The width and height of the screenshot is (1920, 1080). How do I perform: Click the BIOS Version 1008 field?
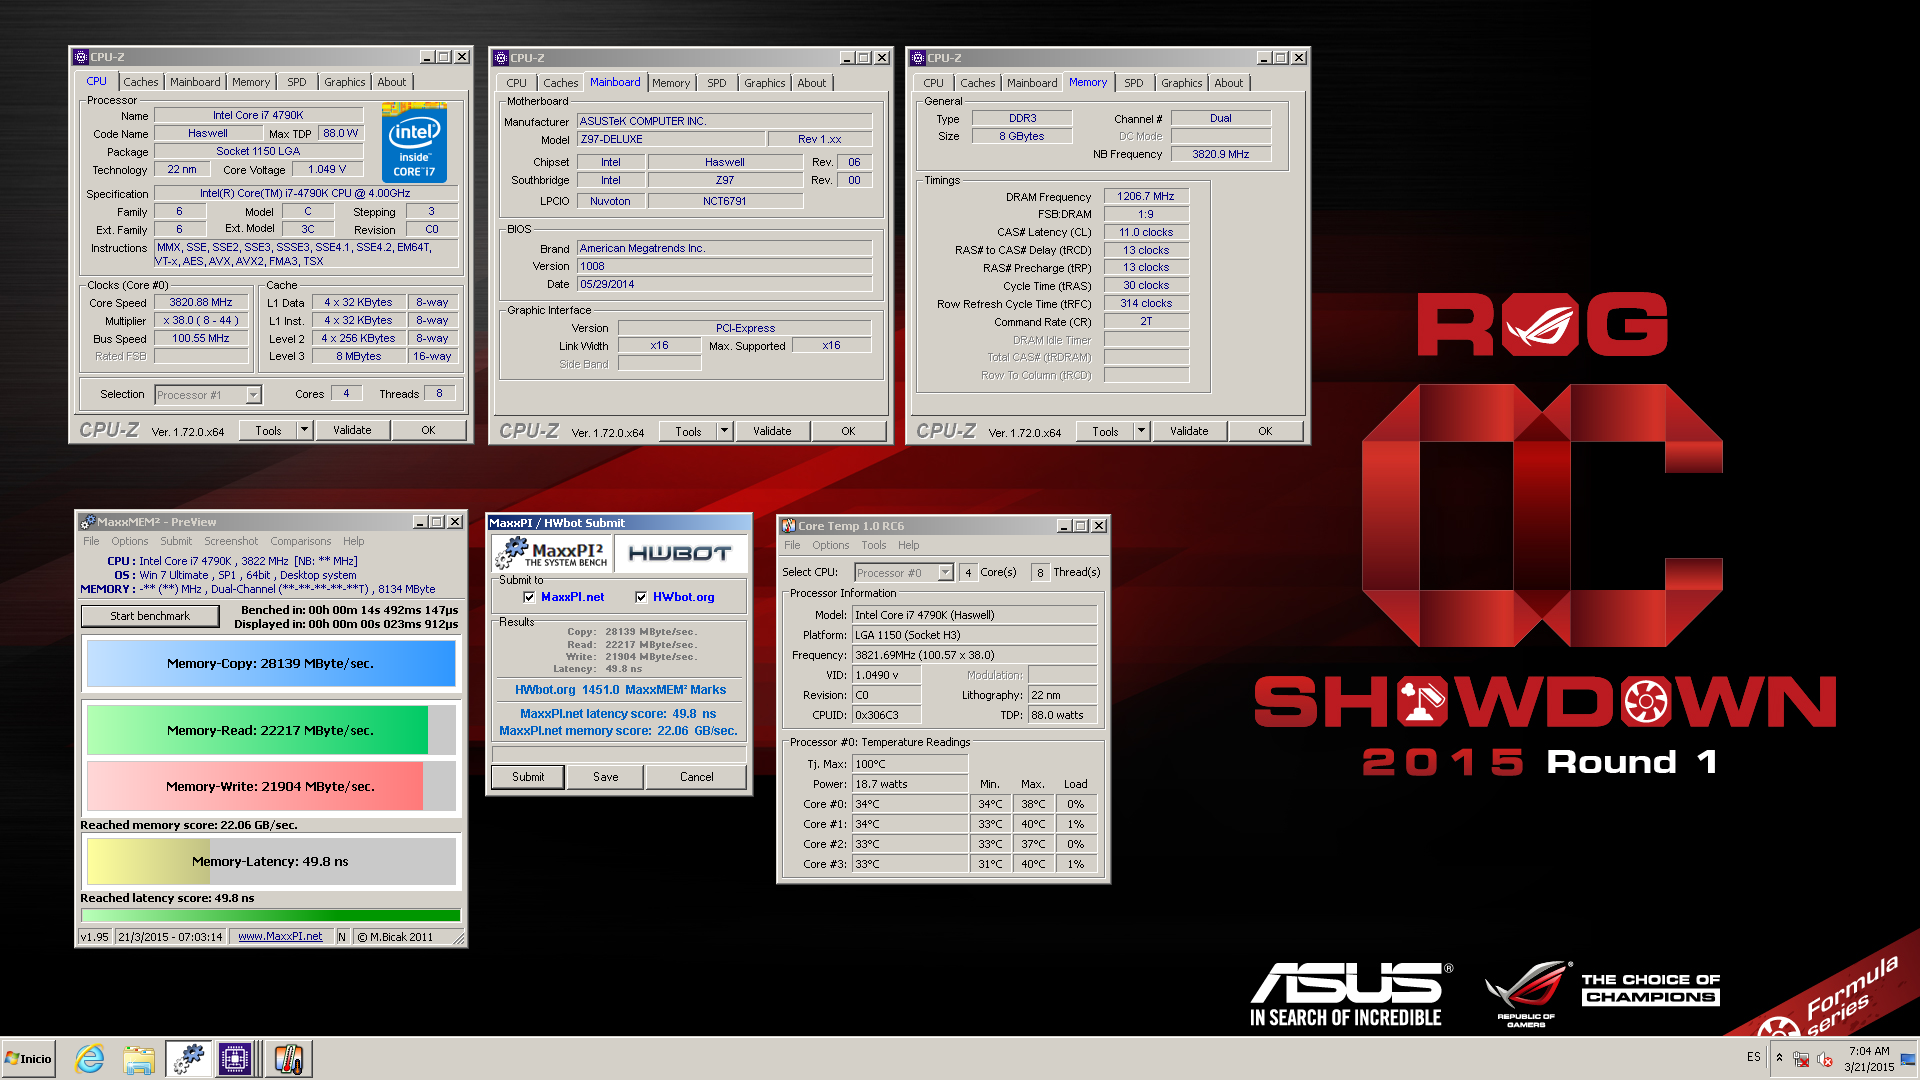(x=725, y=266)
